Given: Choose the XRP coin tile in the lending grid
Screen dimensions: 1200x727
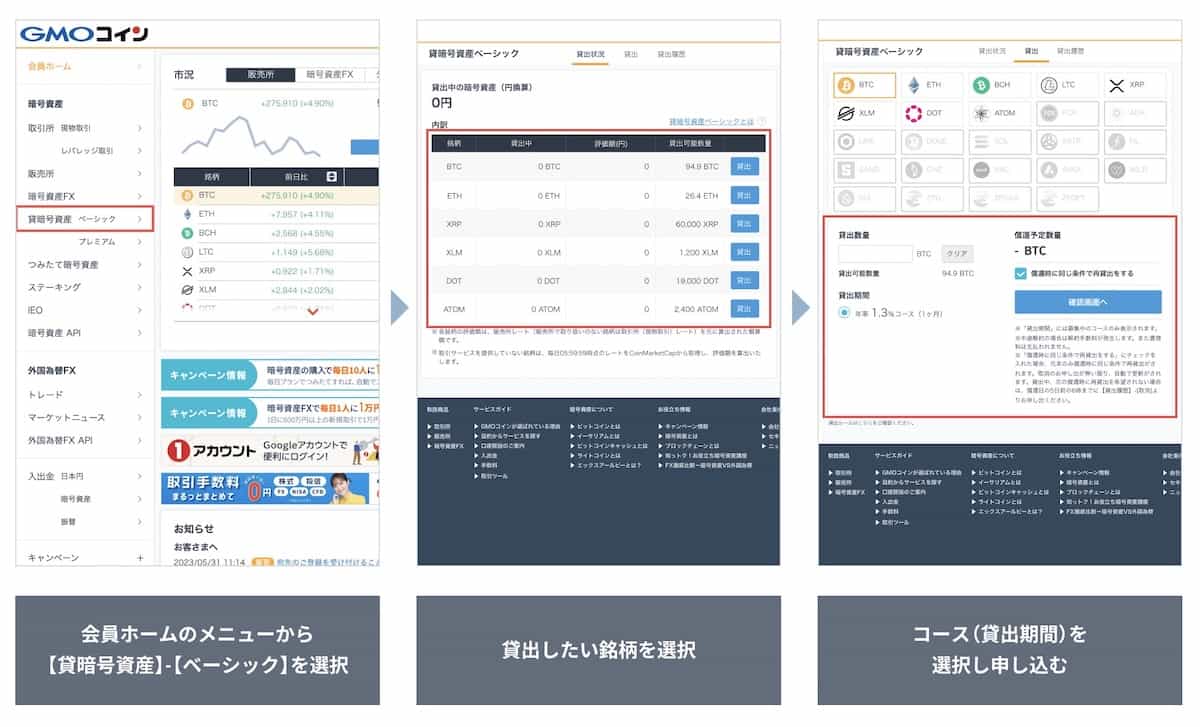Looking at the screenshot, I should point(1134,86).
